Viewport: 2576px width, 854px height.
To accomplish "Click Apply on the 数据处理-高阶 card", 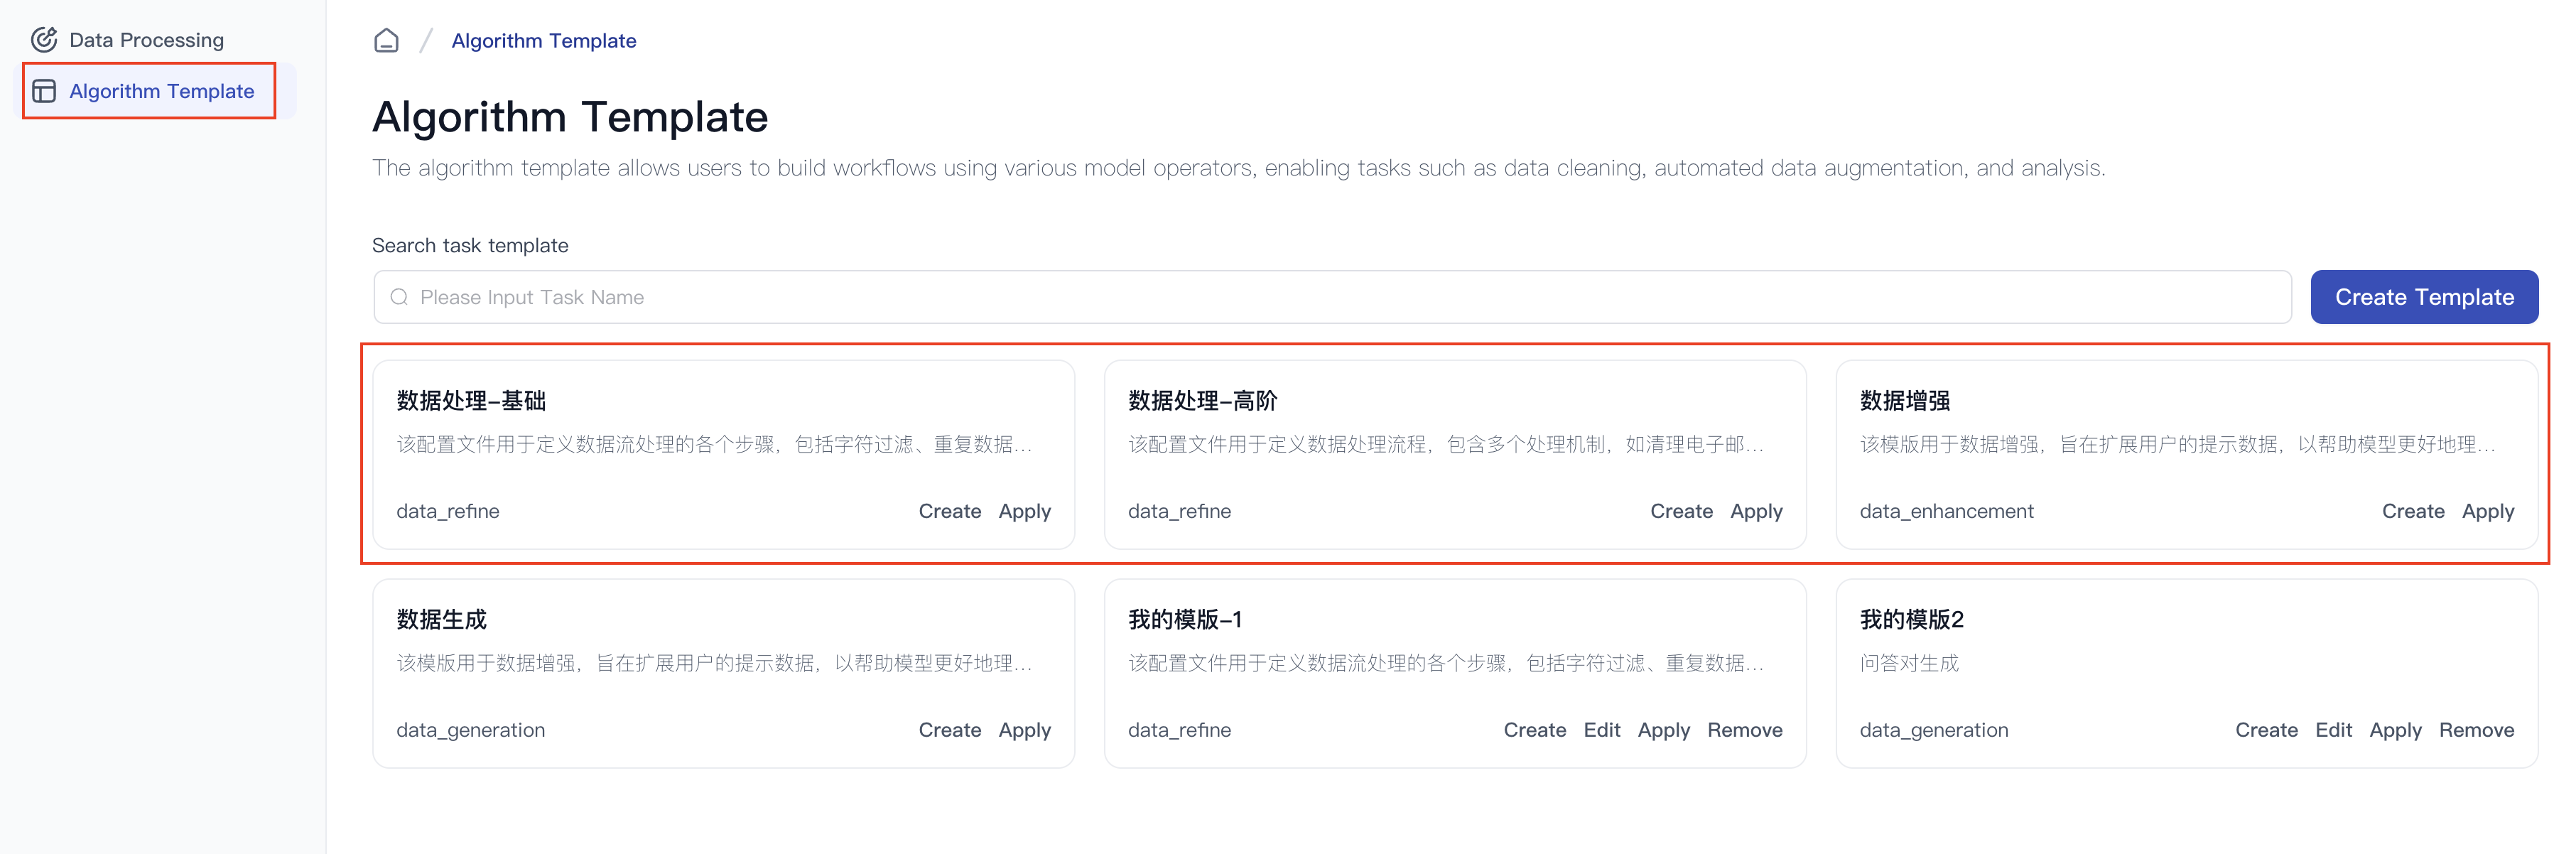I will 1756,511.
